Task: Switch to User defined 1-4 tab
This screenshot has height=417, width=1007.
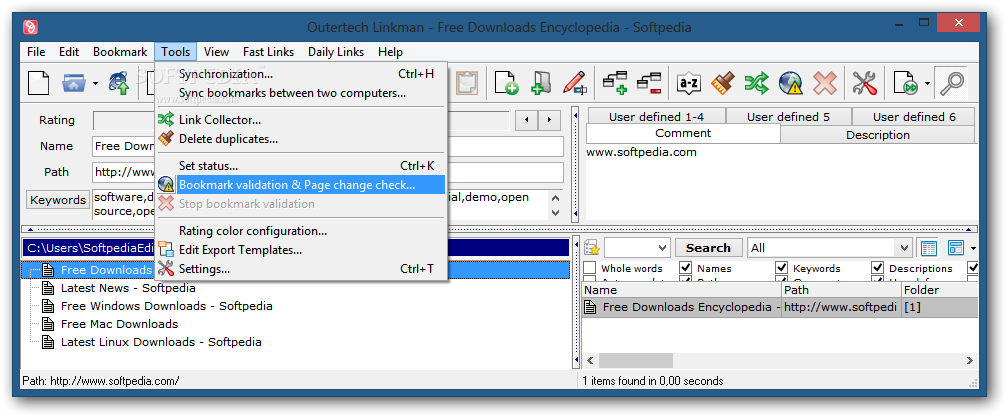Action: point(656,117)
